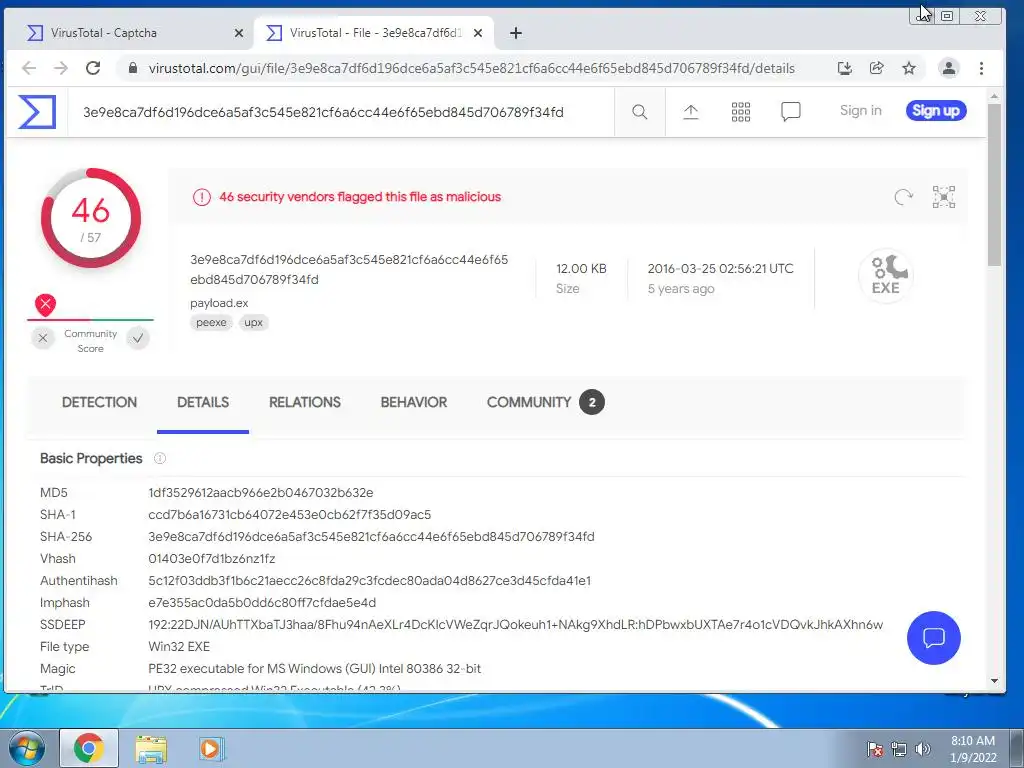Go forward in browser history

[x=61, y=68]
